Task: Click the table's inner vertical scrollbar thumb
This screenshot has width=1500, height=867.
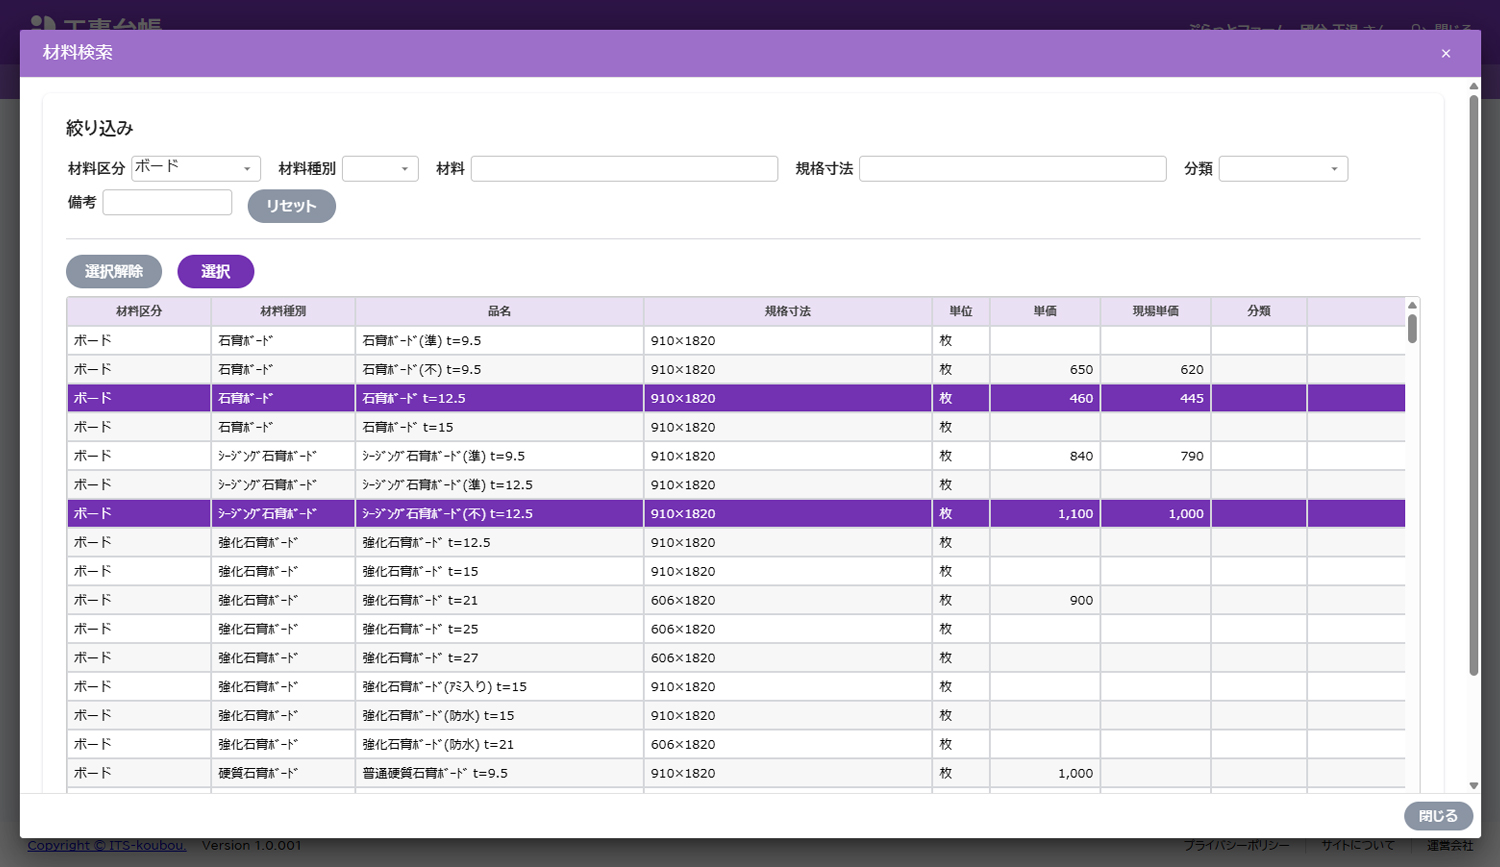Action: 1412,328
